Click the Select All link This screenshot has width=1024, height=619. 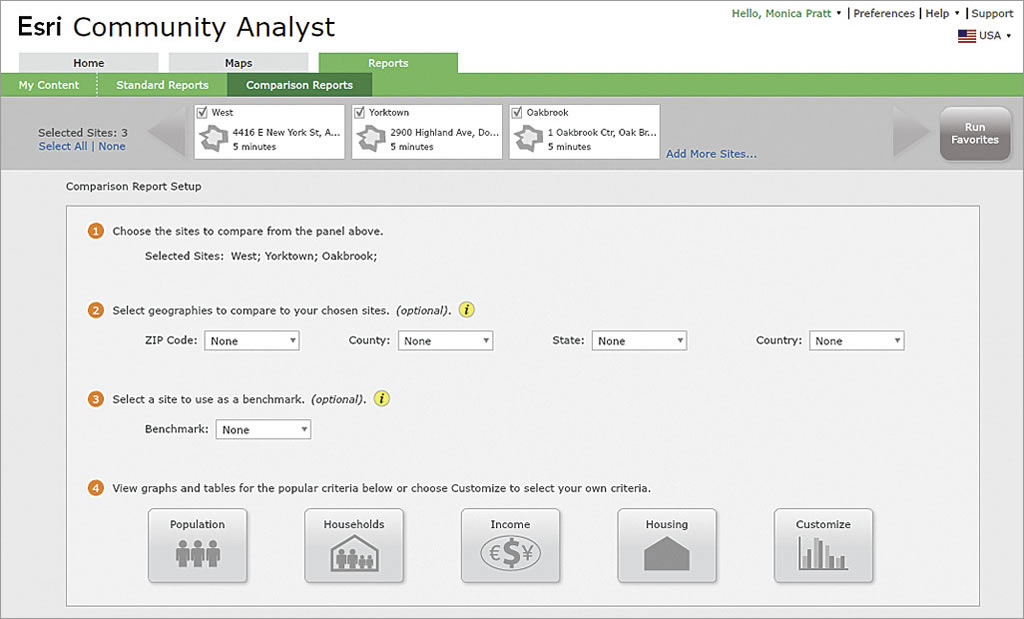click(63, 146)
